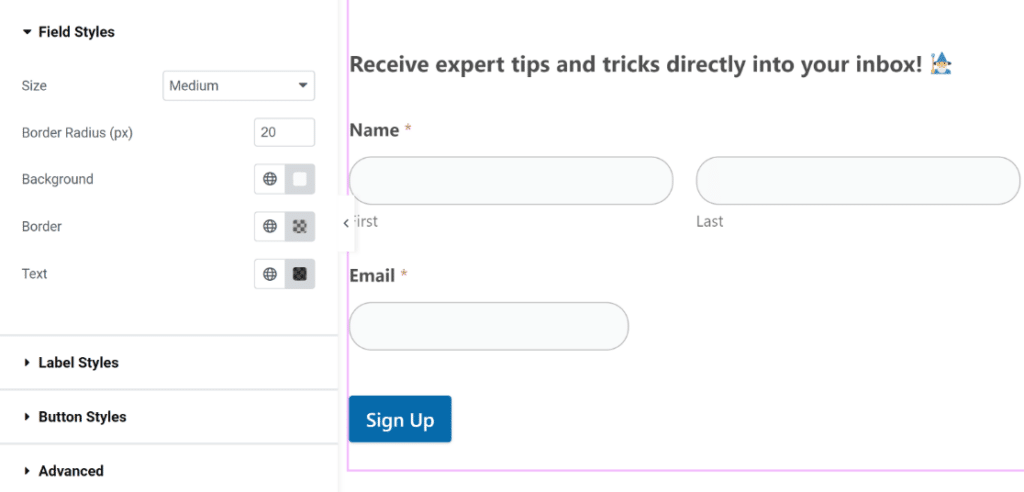Expand the Advanced section

click(x=70, y=471)
